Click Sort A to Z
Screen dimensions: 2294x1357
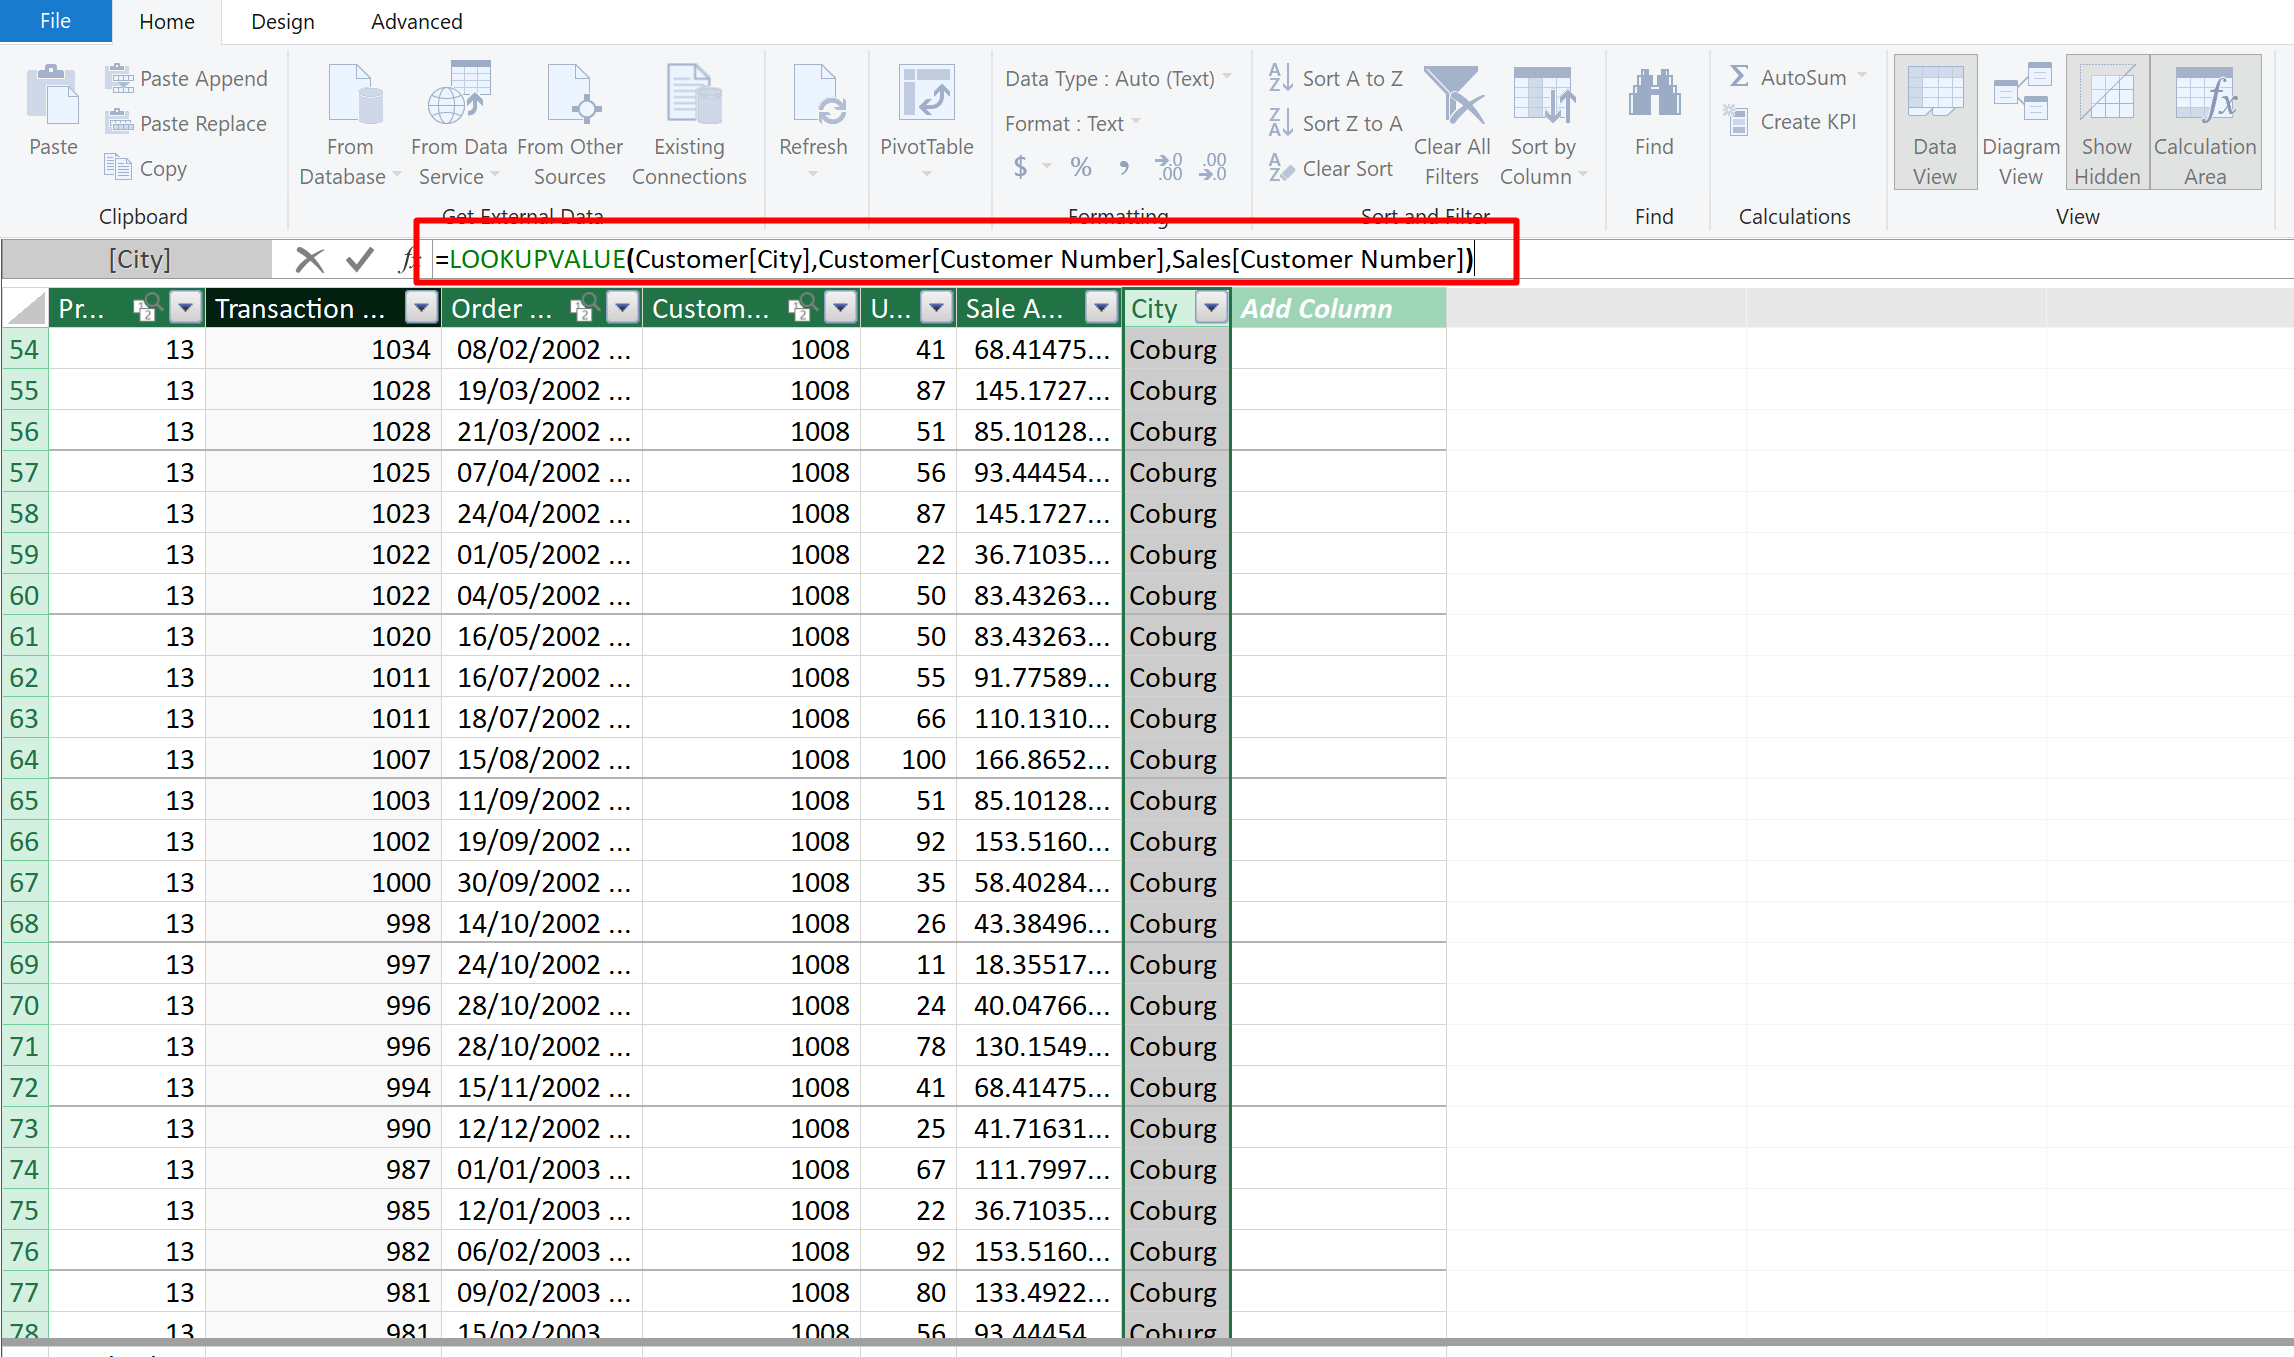1337,78
